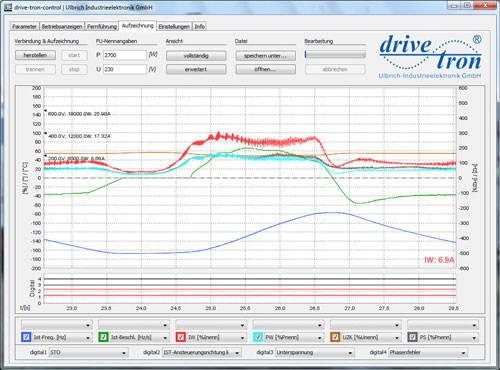
Task: Toggle the blue Ist-Freq. [Hz] checkbox
Action: tap(26, 337)
